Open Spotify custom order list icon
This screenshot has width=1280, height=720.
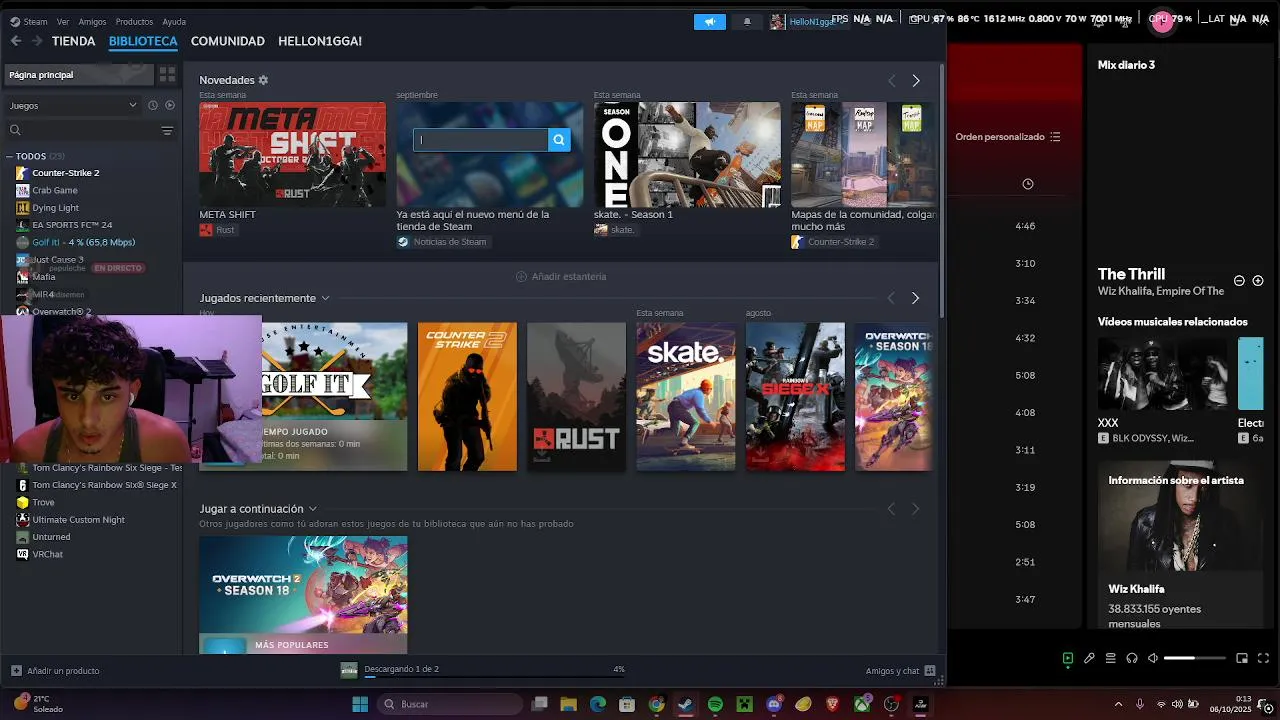point(1055,137)
